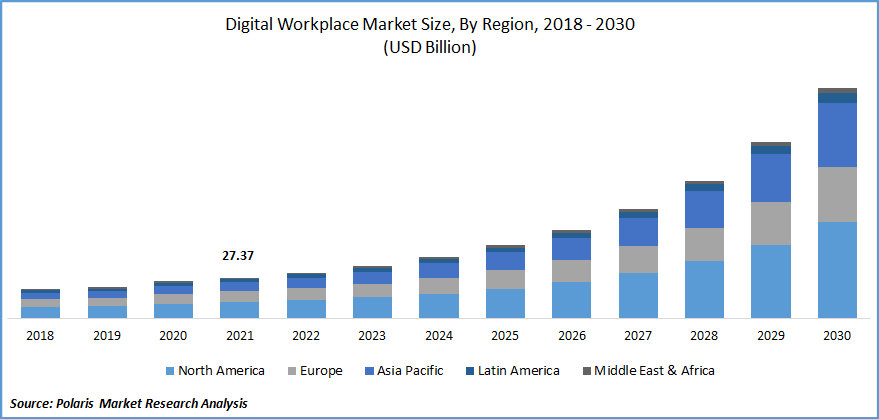The image size is (879, 419).
Task: Select Europe segment of 2022 bar
Action: click(306, 294)
